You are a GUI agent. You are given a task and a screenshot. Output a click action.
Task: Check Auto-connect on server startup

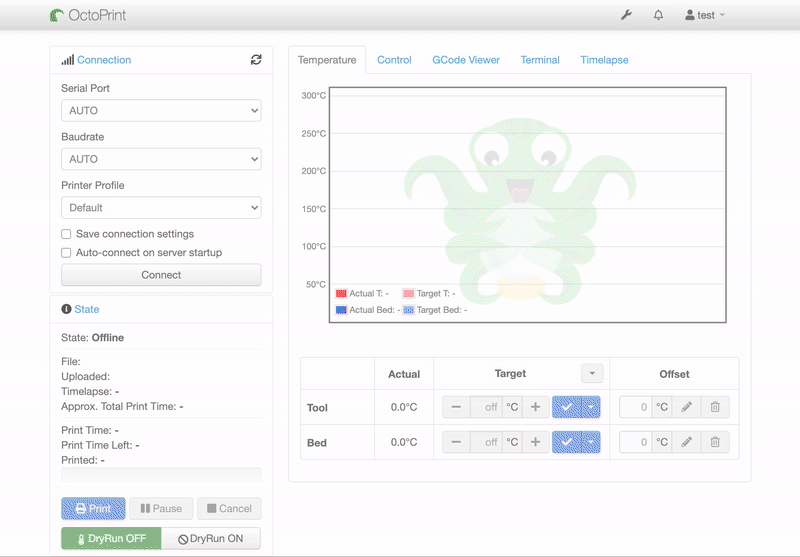(67, 253)
